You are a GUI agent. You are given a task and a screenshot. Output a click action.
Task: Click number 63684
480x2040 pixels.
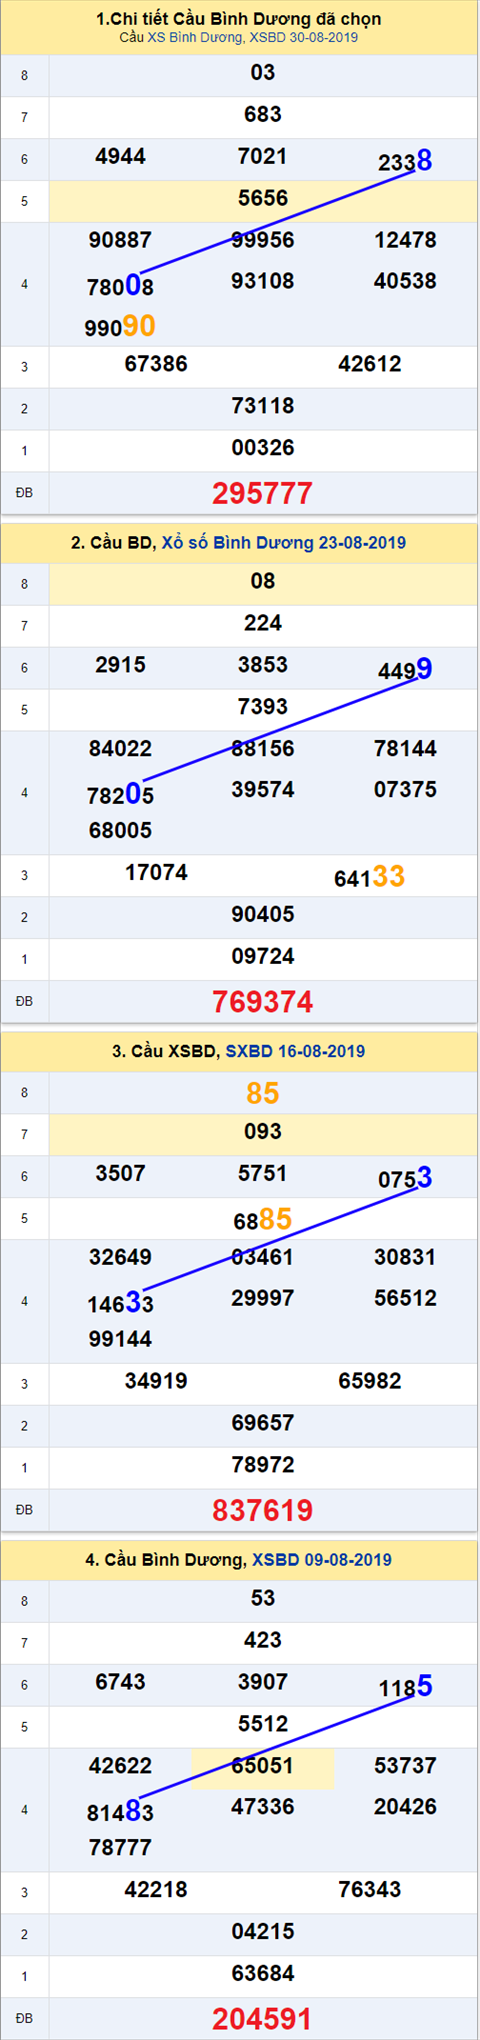pos(263,1973)
